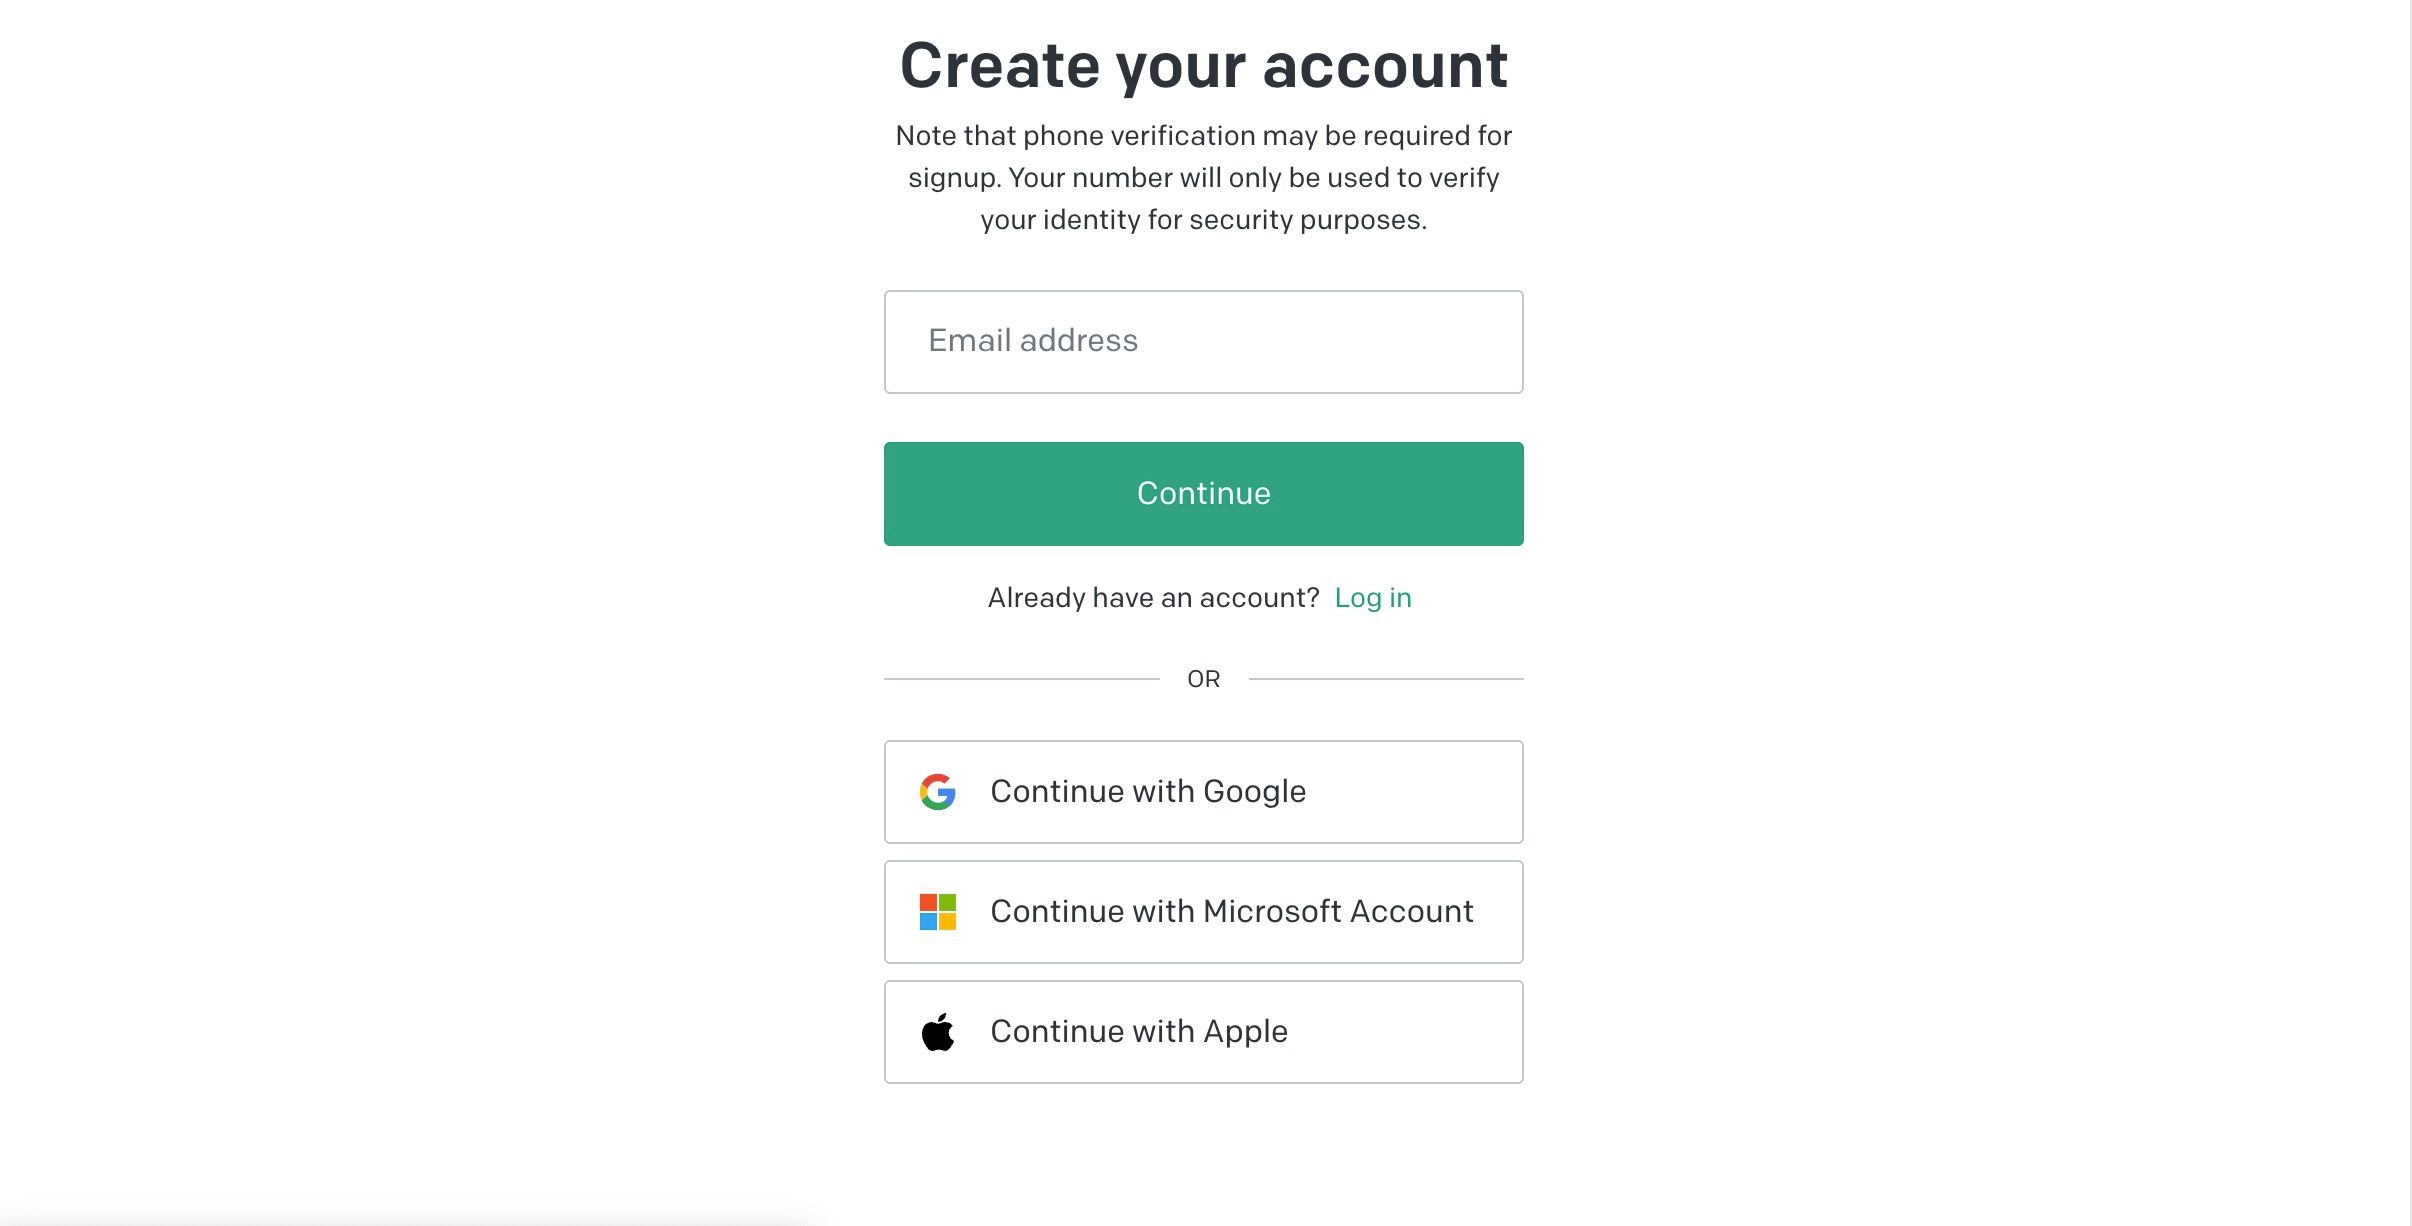Click the Create your account heading
The image size is (2412, 1226).
coord(1203,64)
